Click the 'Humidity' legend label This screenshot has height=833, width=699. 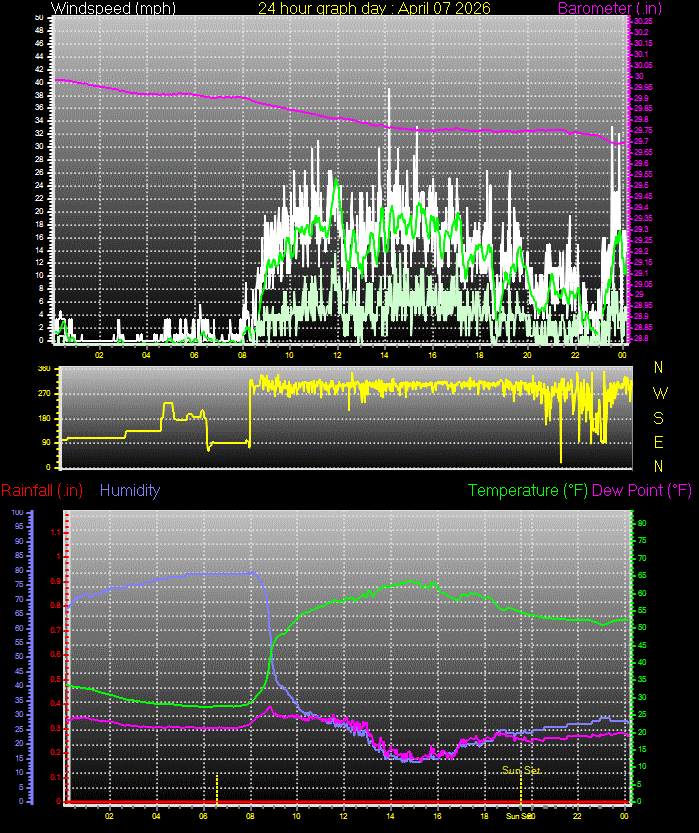pyautogui.click(x=130, y=490)
